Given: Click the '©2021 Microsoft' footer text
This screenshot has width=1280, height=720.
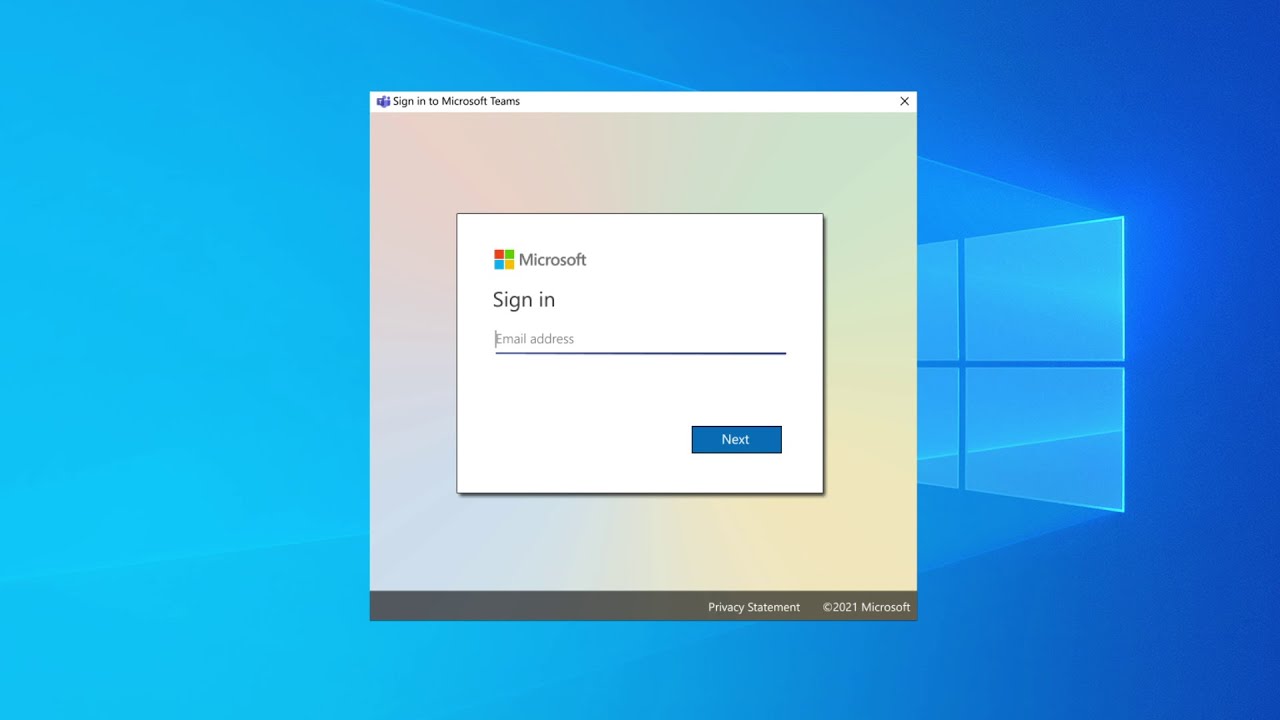Looking at the screenshot, I should coord(866,607).
